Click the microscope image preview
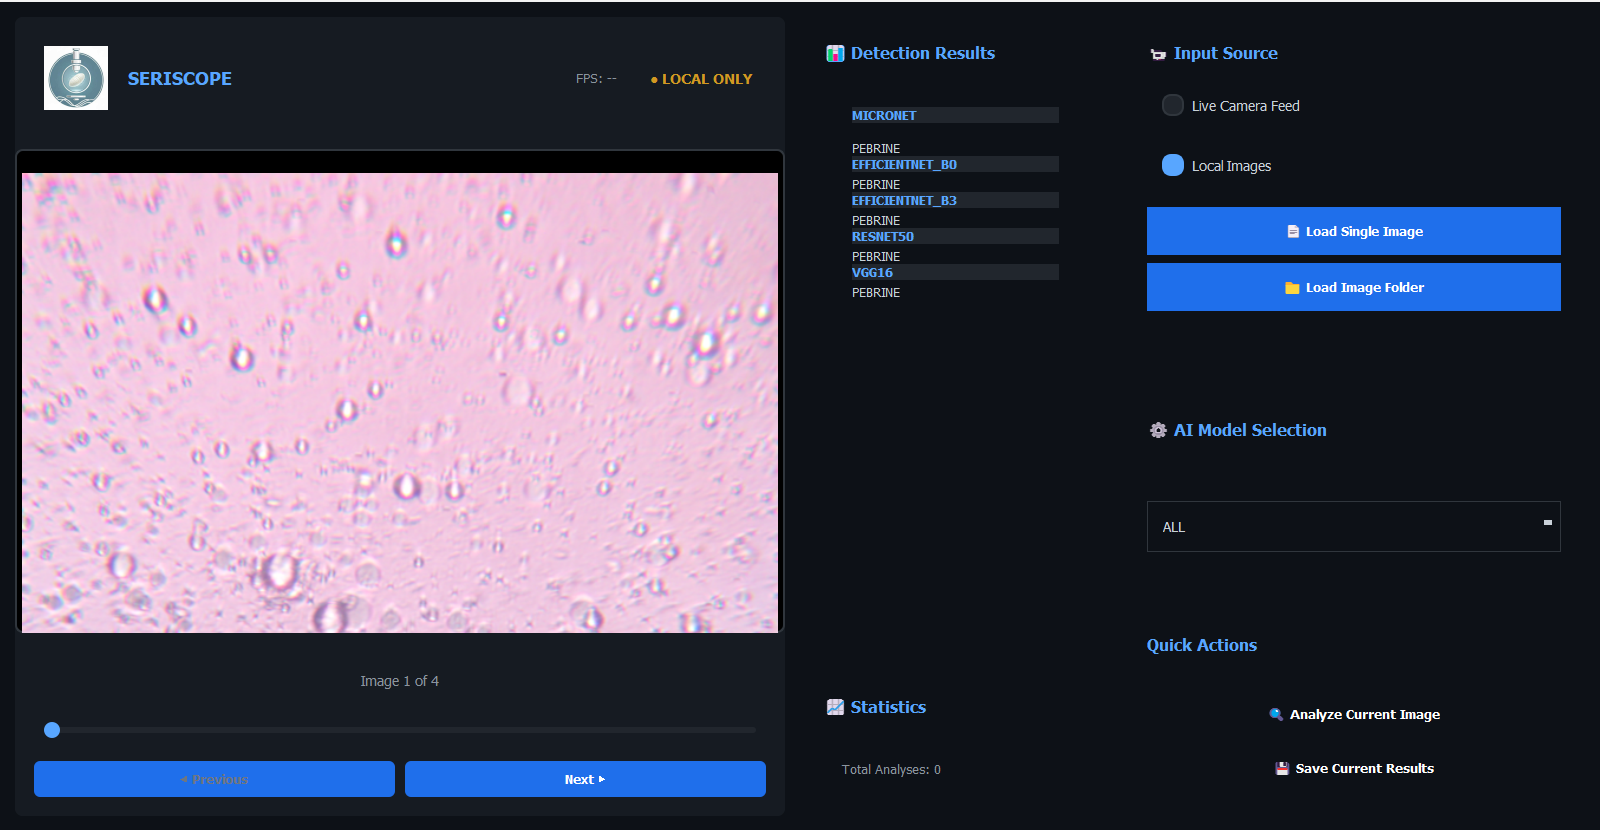This screenshot has width=1600, height=830. 400,402
